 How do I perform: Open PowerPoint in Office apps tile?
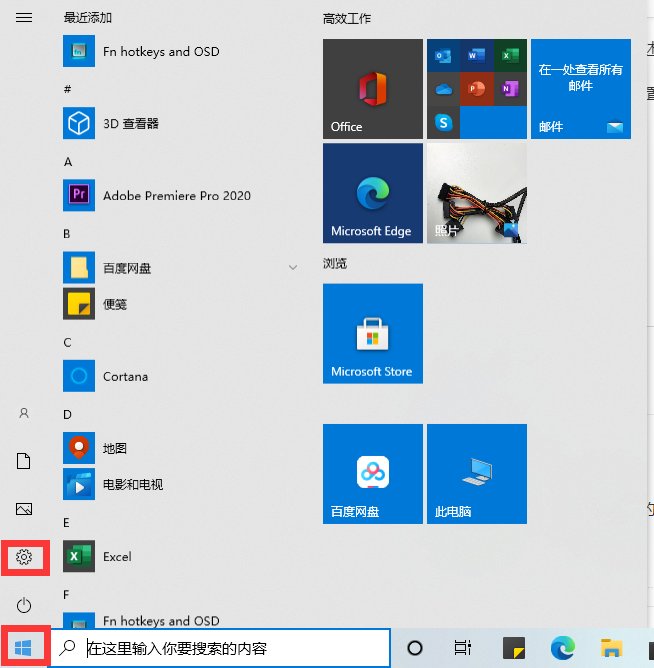click(x=477, y=89)
